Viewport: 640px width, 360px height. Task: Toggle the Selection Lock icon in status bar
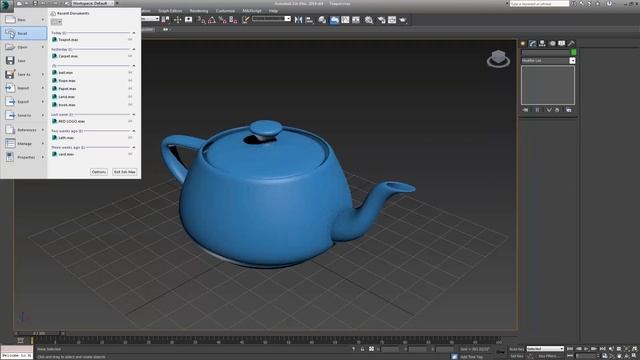pos(362,349)
